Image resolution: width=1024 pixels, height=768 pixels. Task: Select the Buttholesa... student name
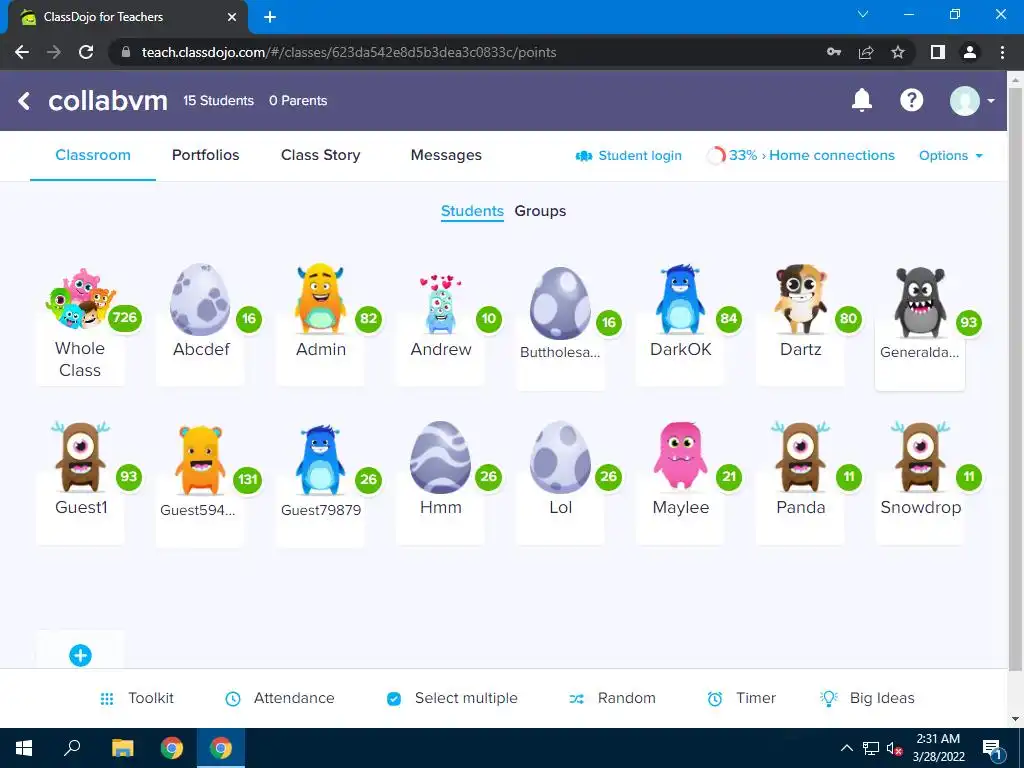coord(560,352)
